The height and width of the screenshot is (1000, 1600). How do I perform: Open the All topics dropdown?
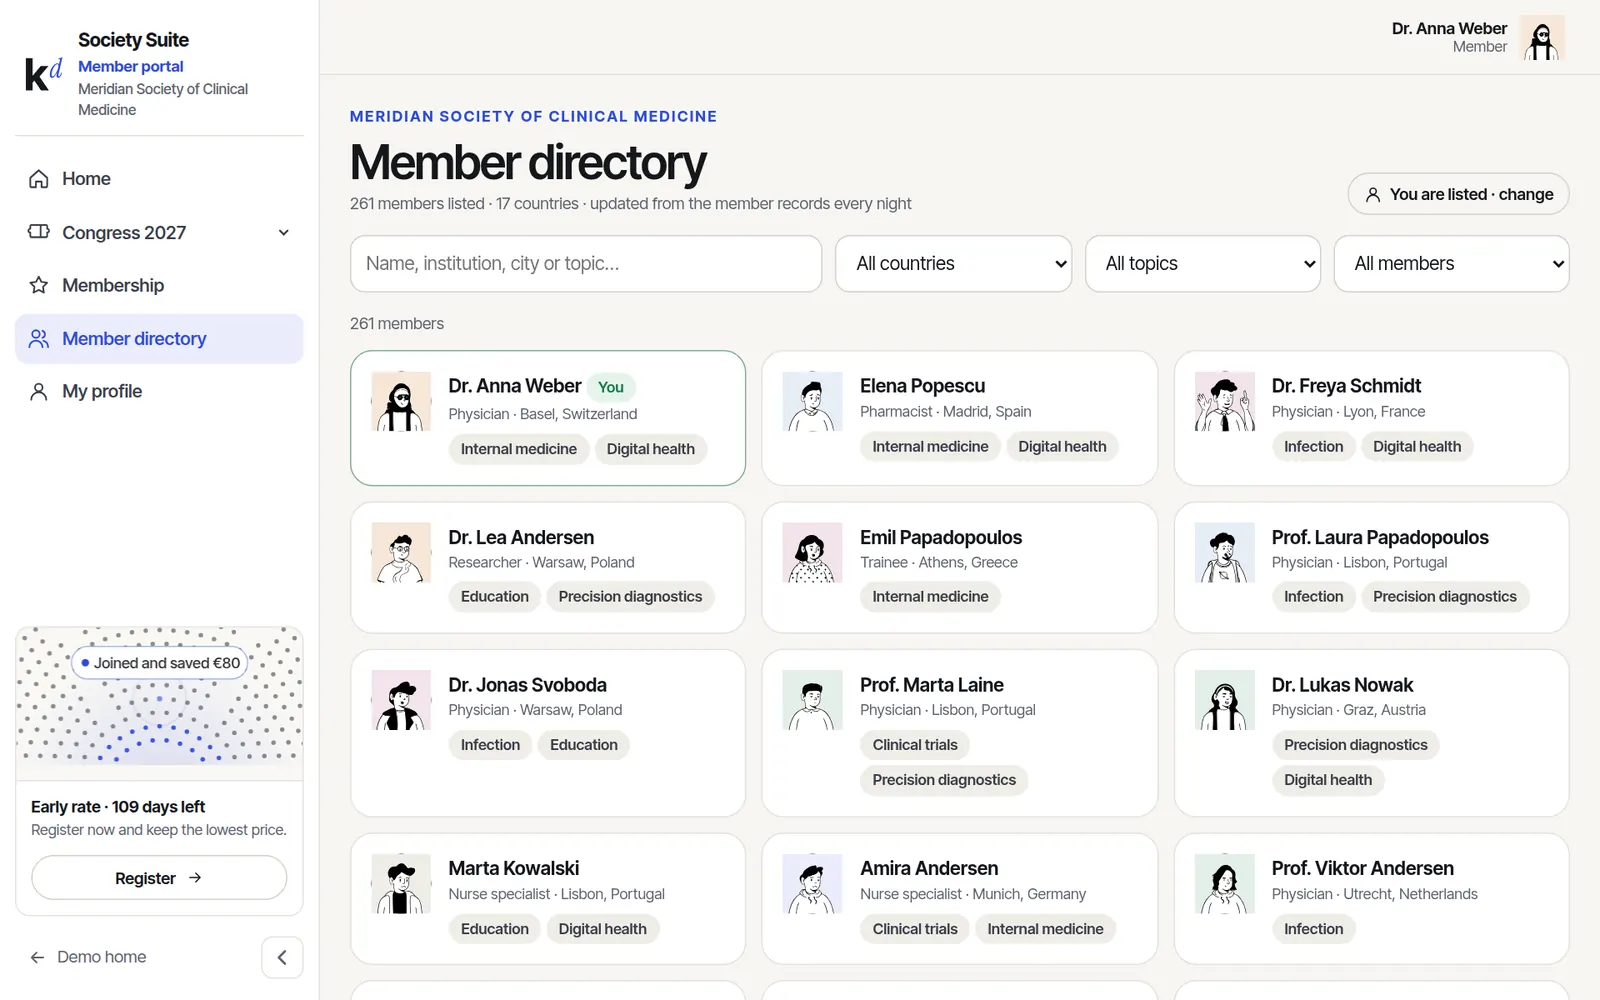[x=1203, y=264]
